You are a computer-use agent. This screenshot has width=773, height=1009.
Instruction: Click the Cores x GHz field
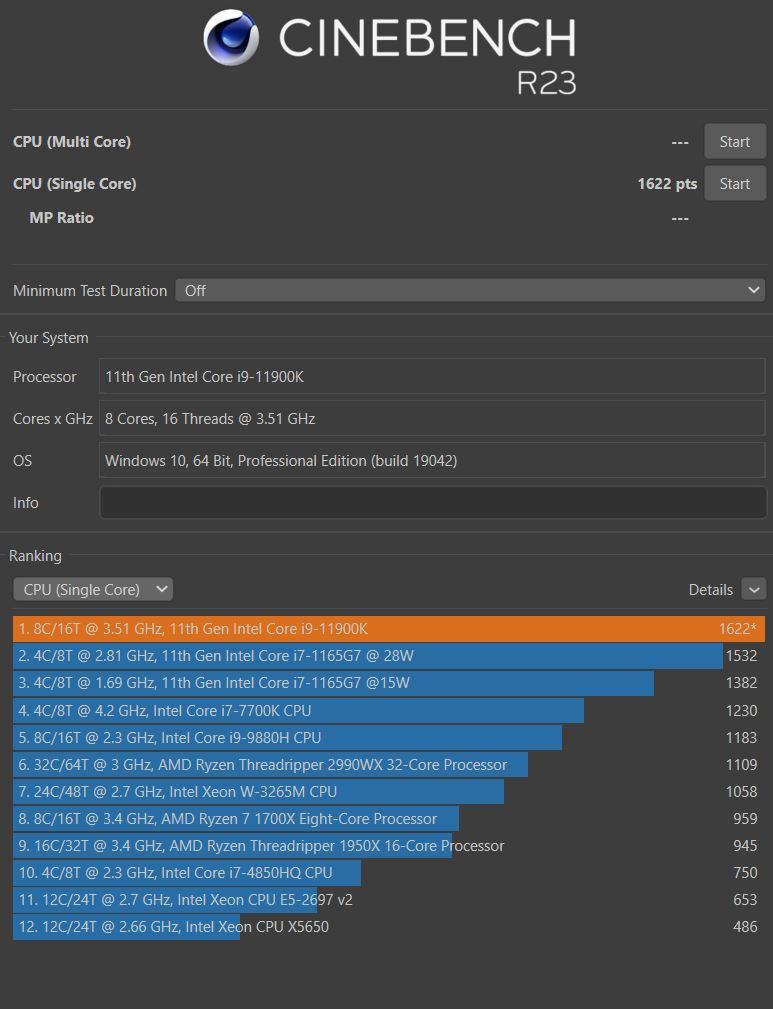pyautogui.click(x=433, y=419)
